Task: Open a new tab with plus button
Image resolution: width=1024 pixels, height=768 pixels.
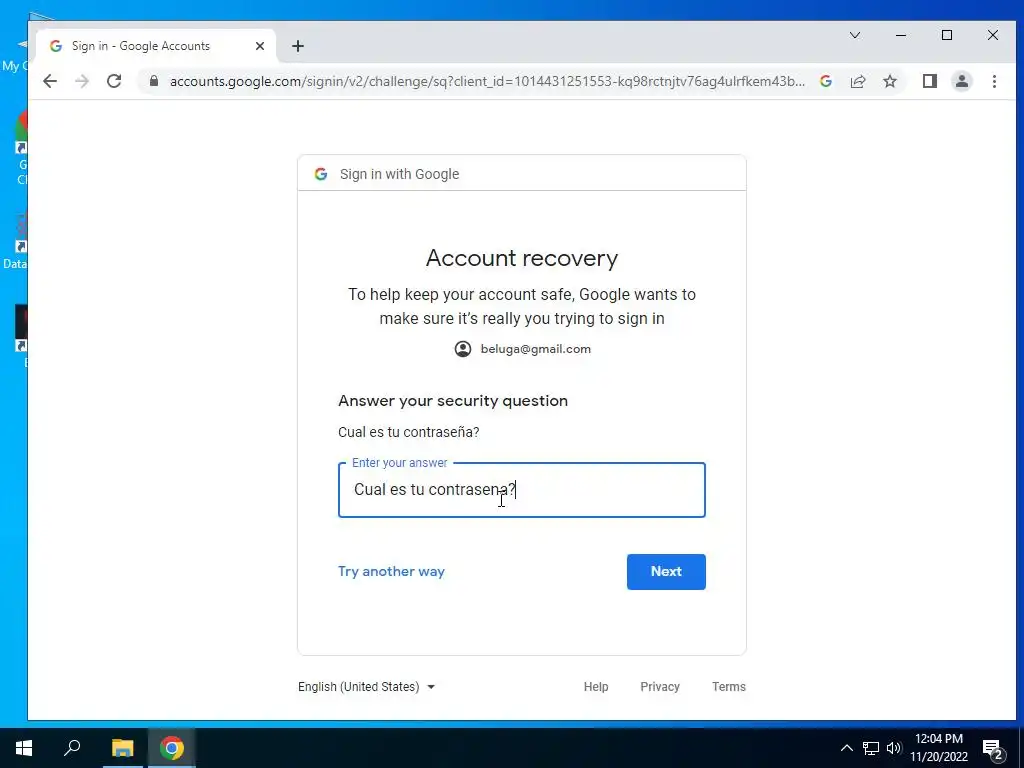Action: 298,46
